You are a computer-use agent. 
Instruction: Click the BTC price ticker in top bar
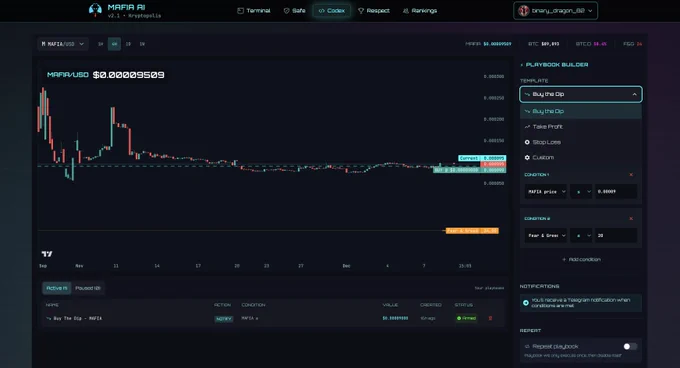[x=543, y=44]
